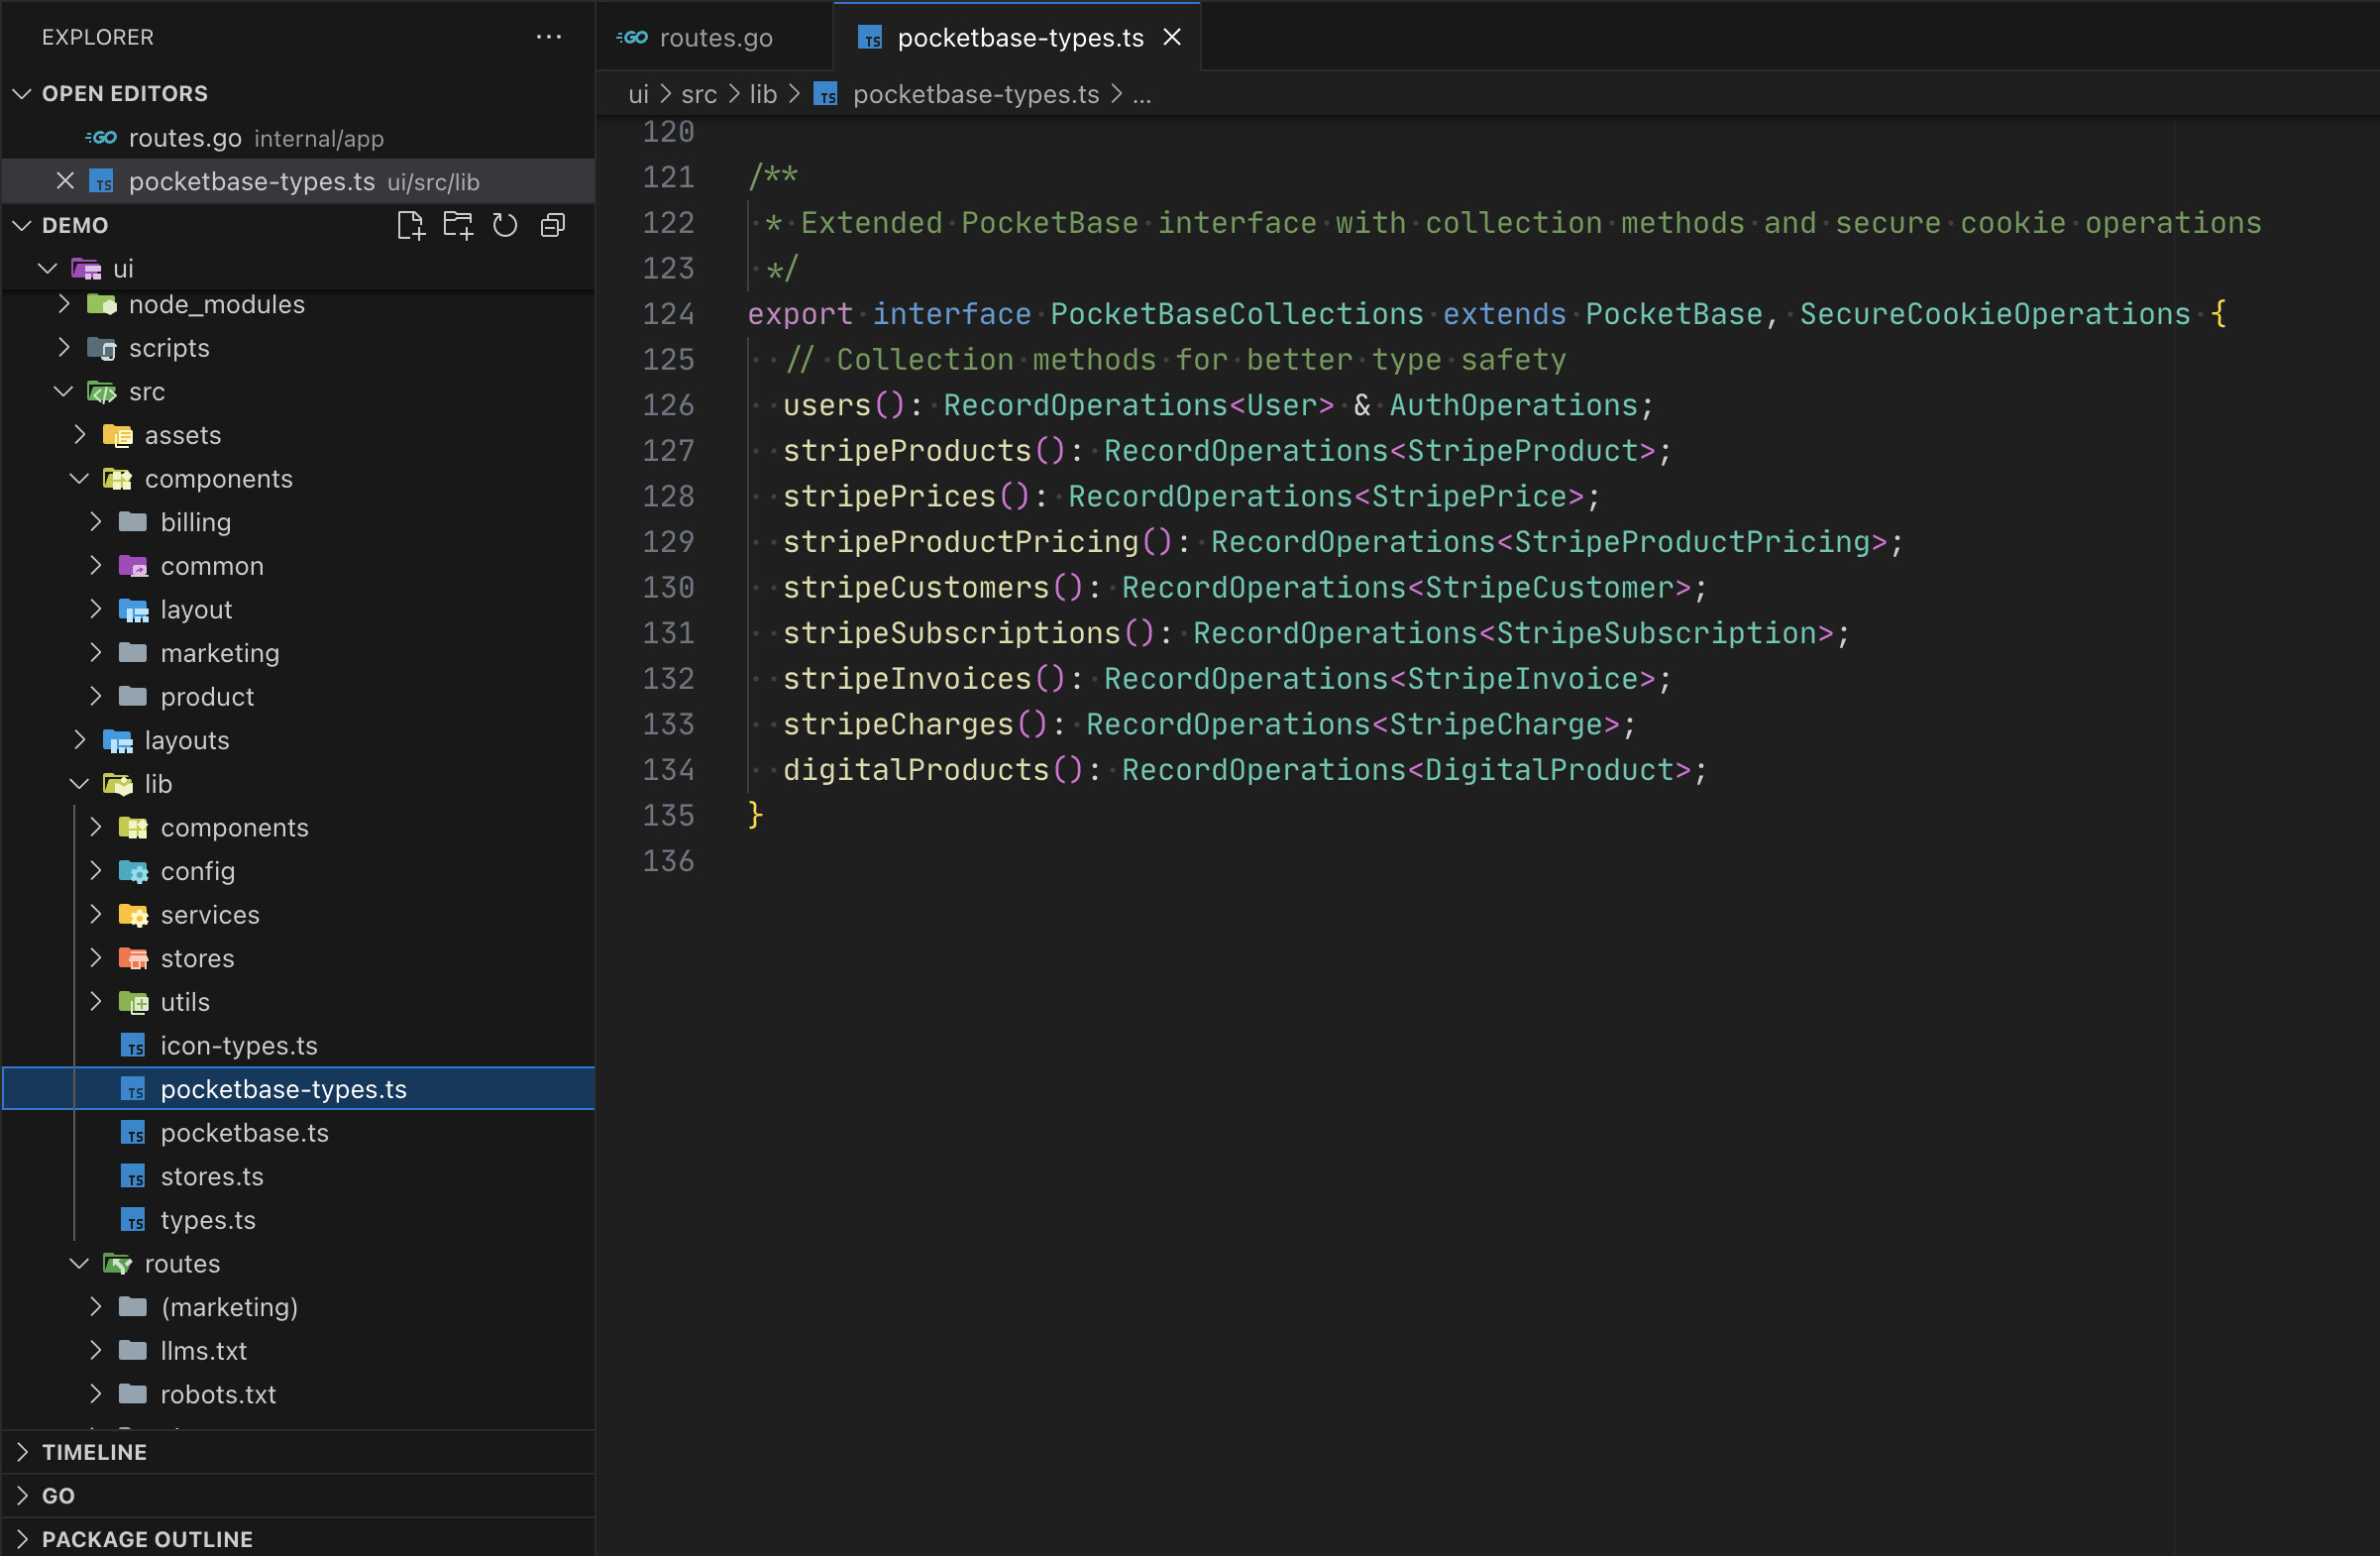
Task: Open the Explorer more actions ellipsis
Action: (549, 37)
